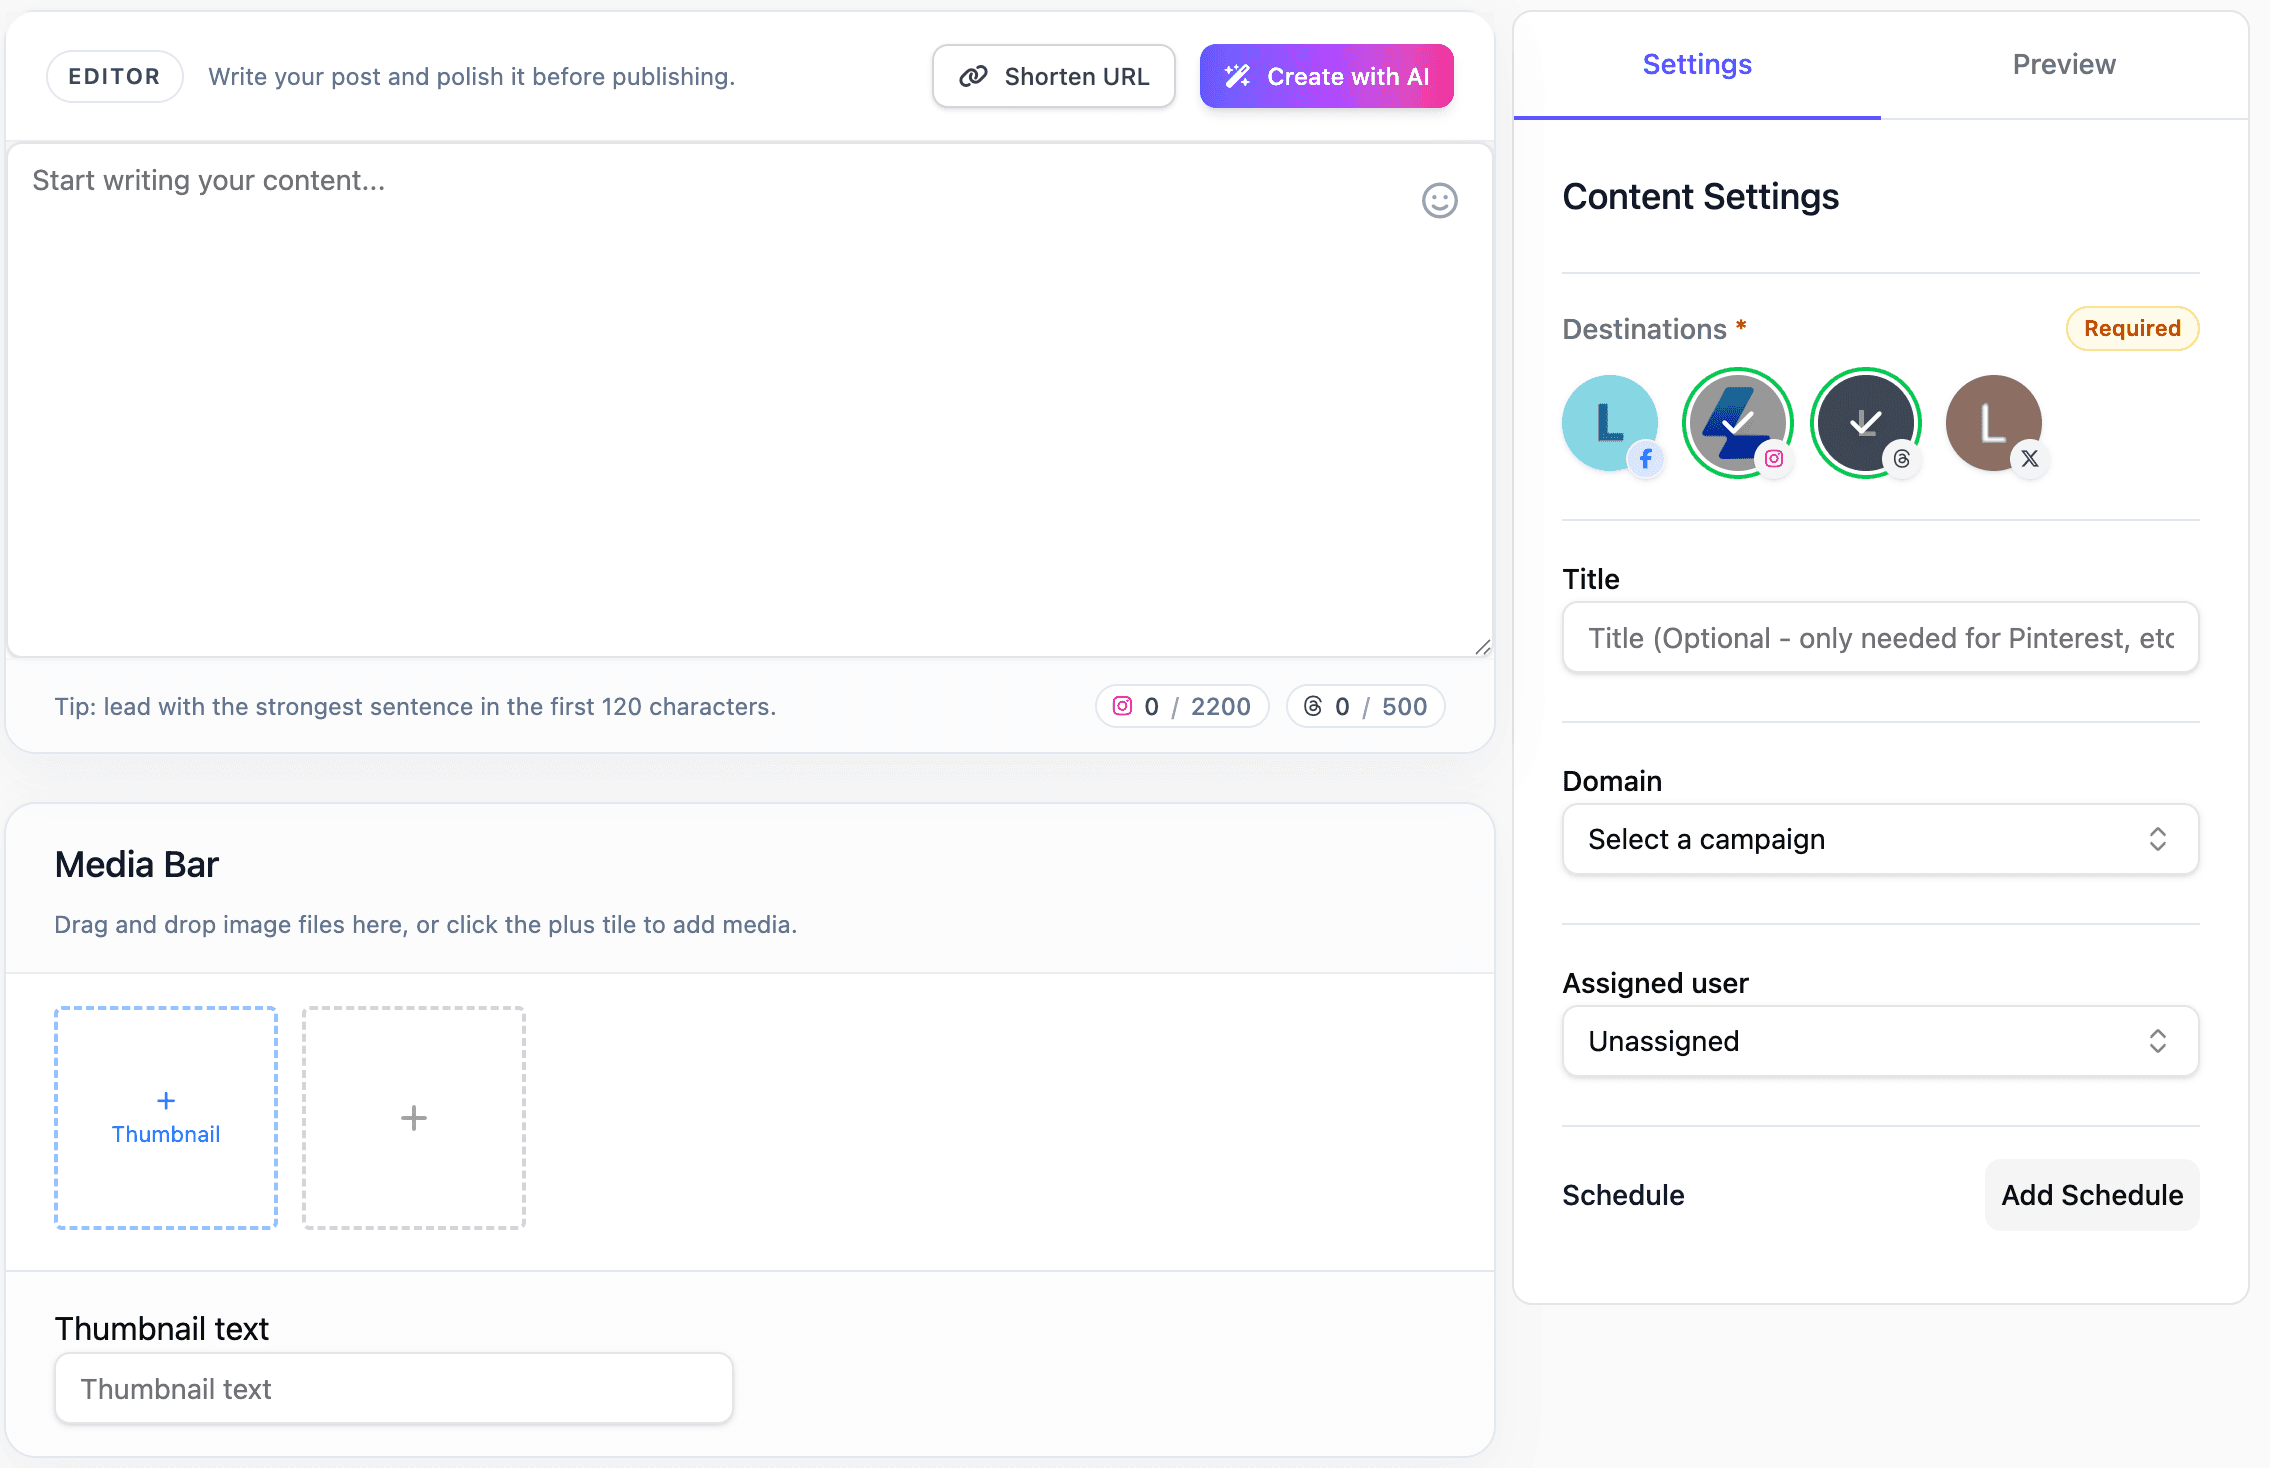The width and height of the screenshot is (2270, 1468).
Task: Deselect the Instagram destination
Action: coord(1737,422)
